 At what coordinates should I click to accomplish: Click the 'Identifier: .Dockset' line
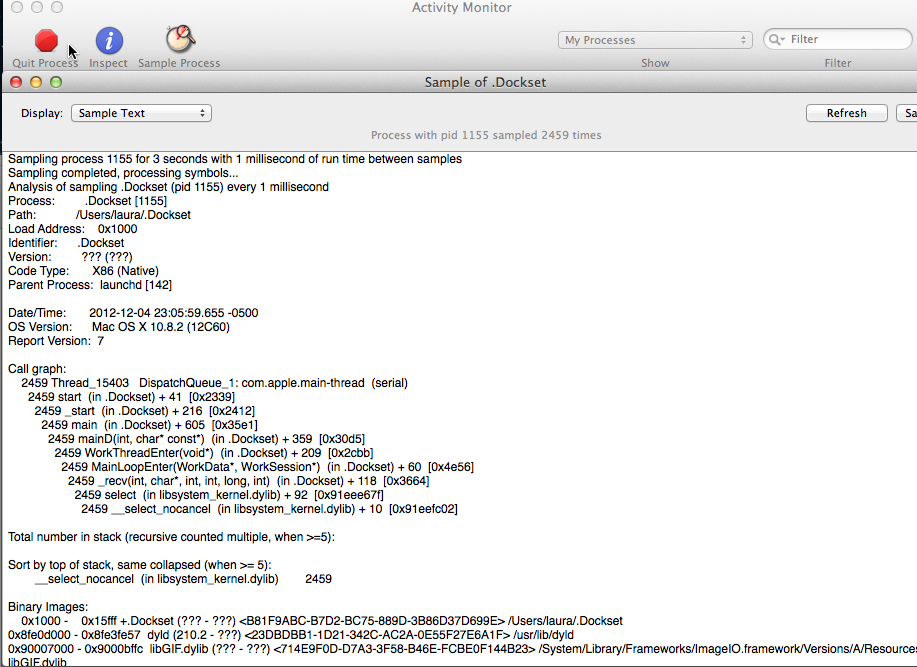(66, 243)
